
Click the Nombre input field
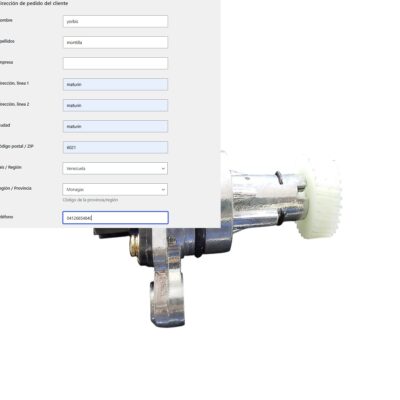click(x=115, y=21)
